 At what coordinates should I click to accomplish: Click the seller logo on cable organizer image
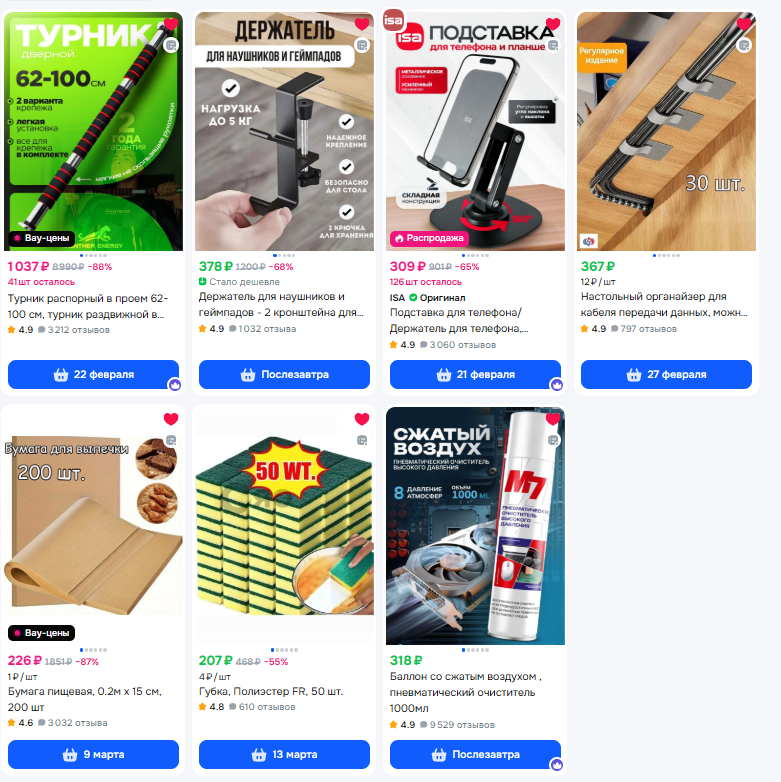(x=588, y=241)
